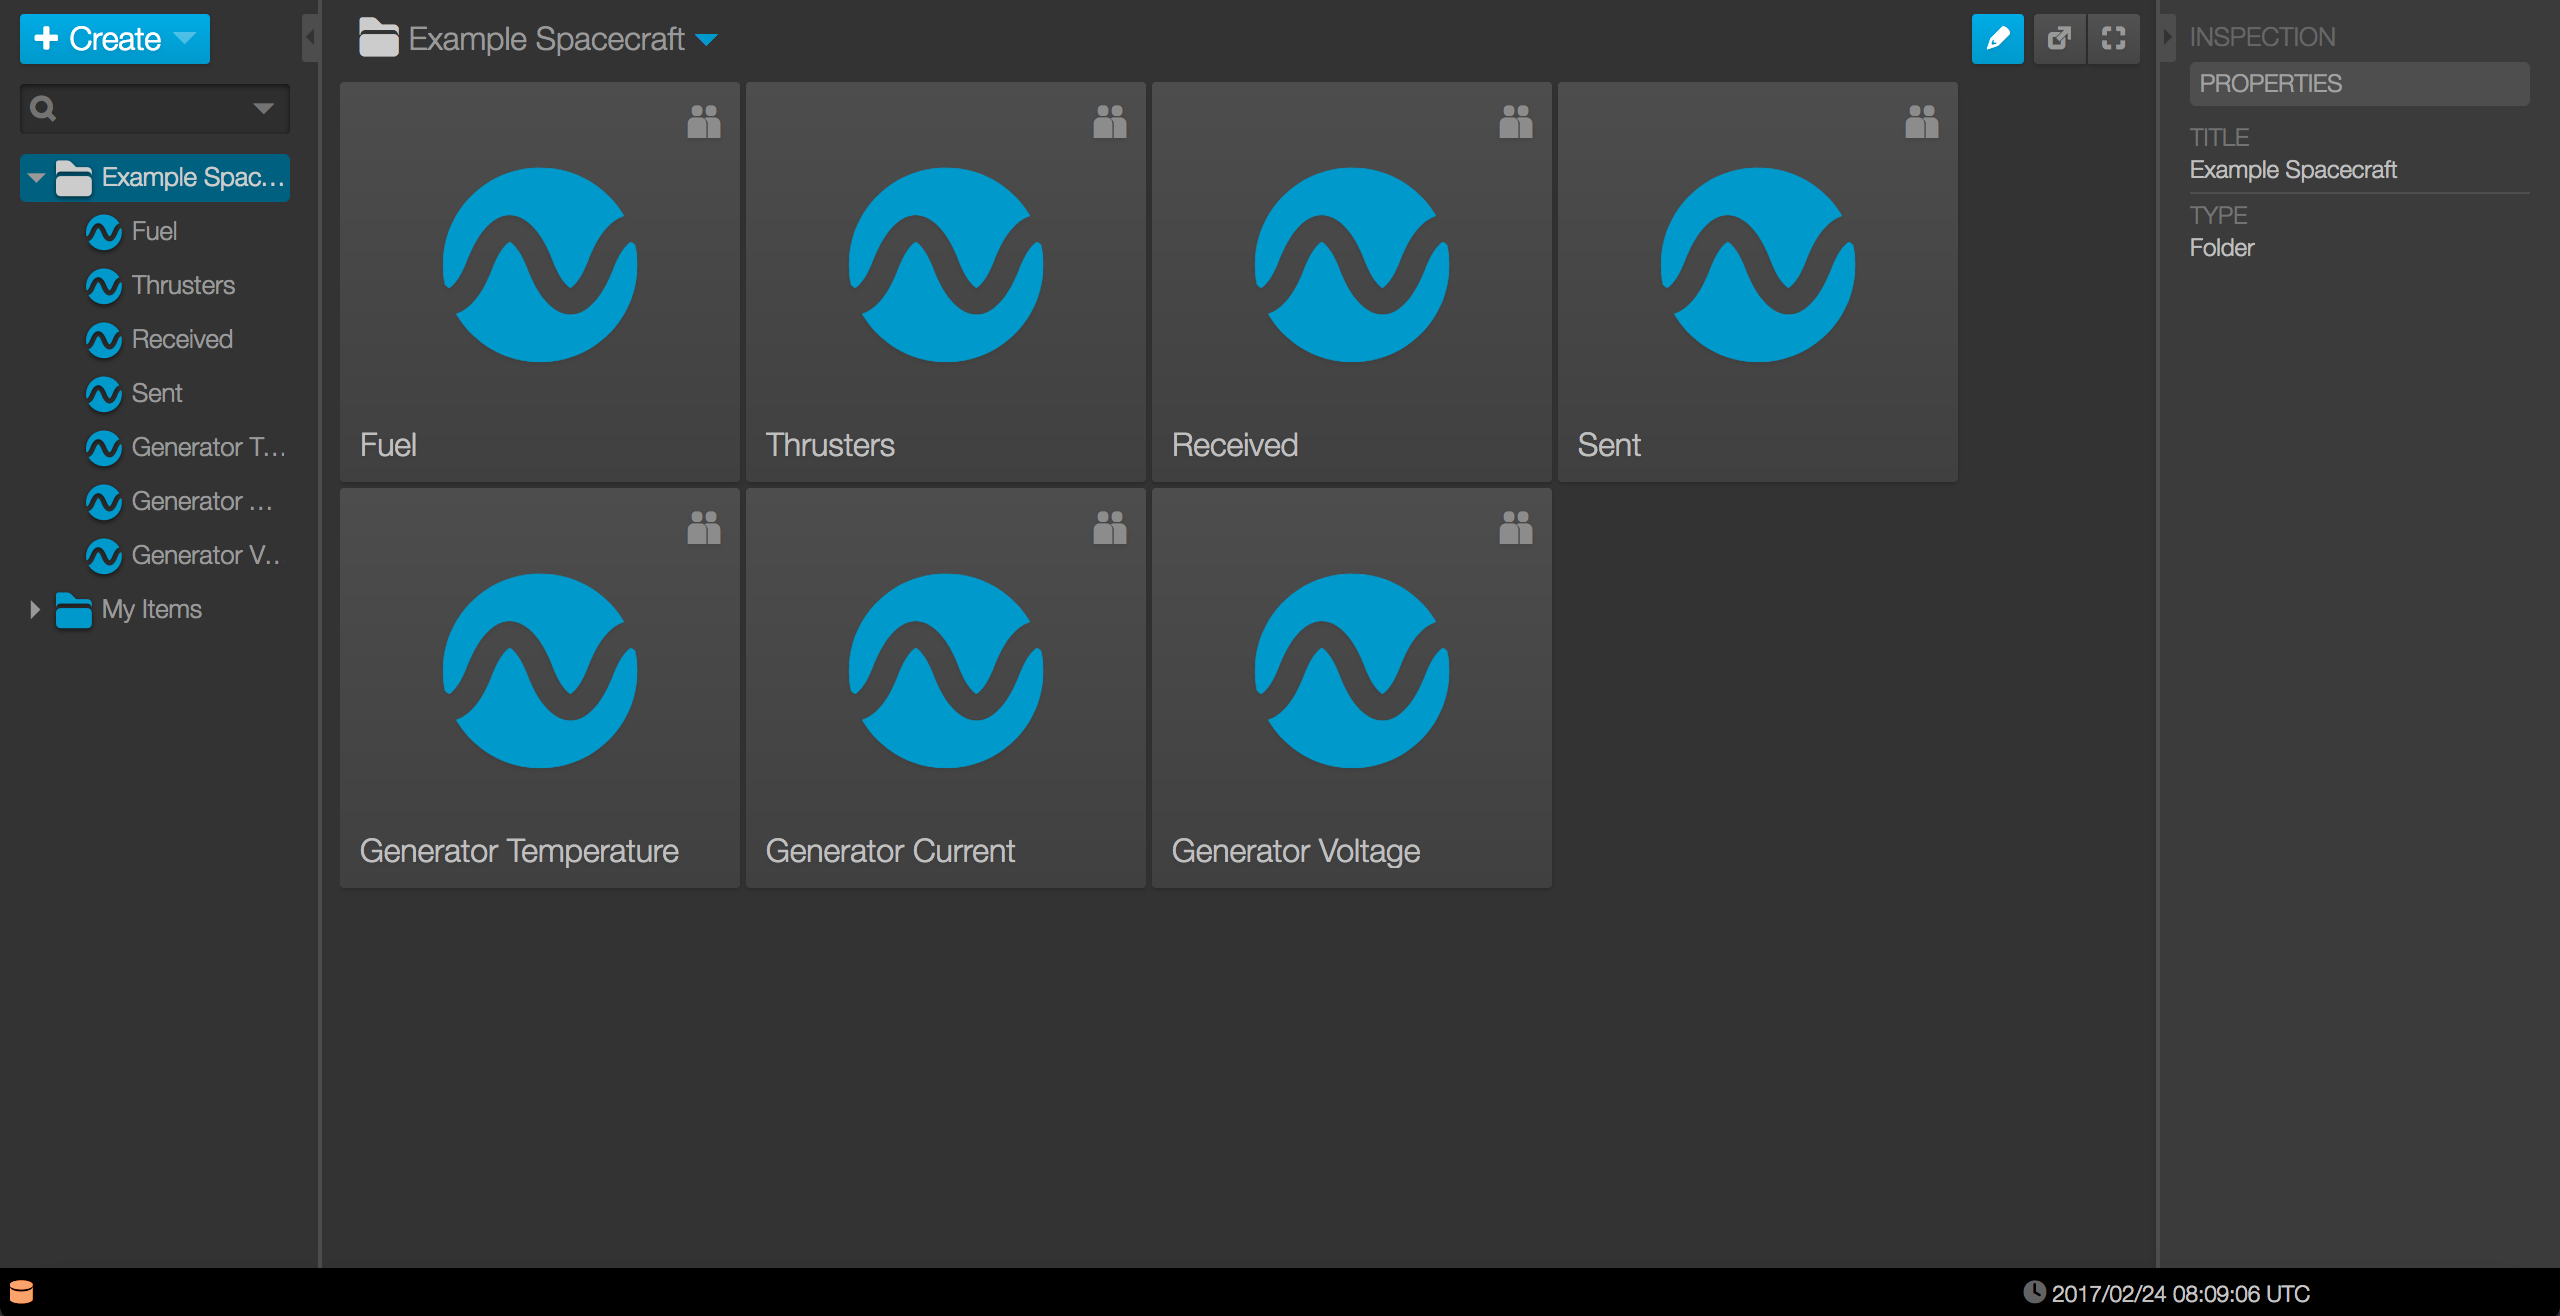2560x1316 pixels.
Task: Toggle fullscreen view icon
Action: click(x=2113, y=39)
